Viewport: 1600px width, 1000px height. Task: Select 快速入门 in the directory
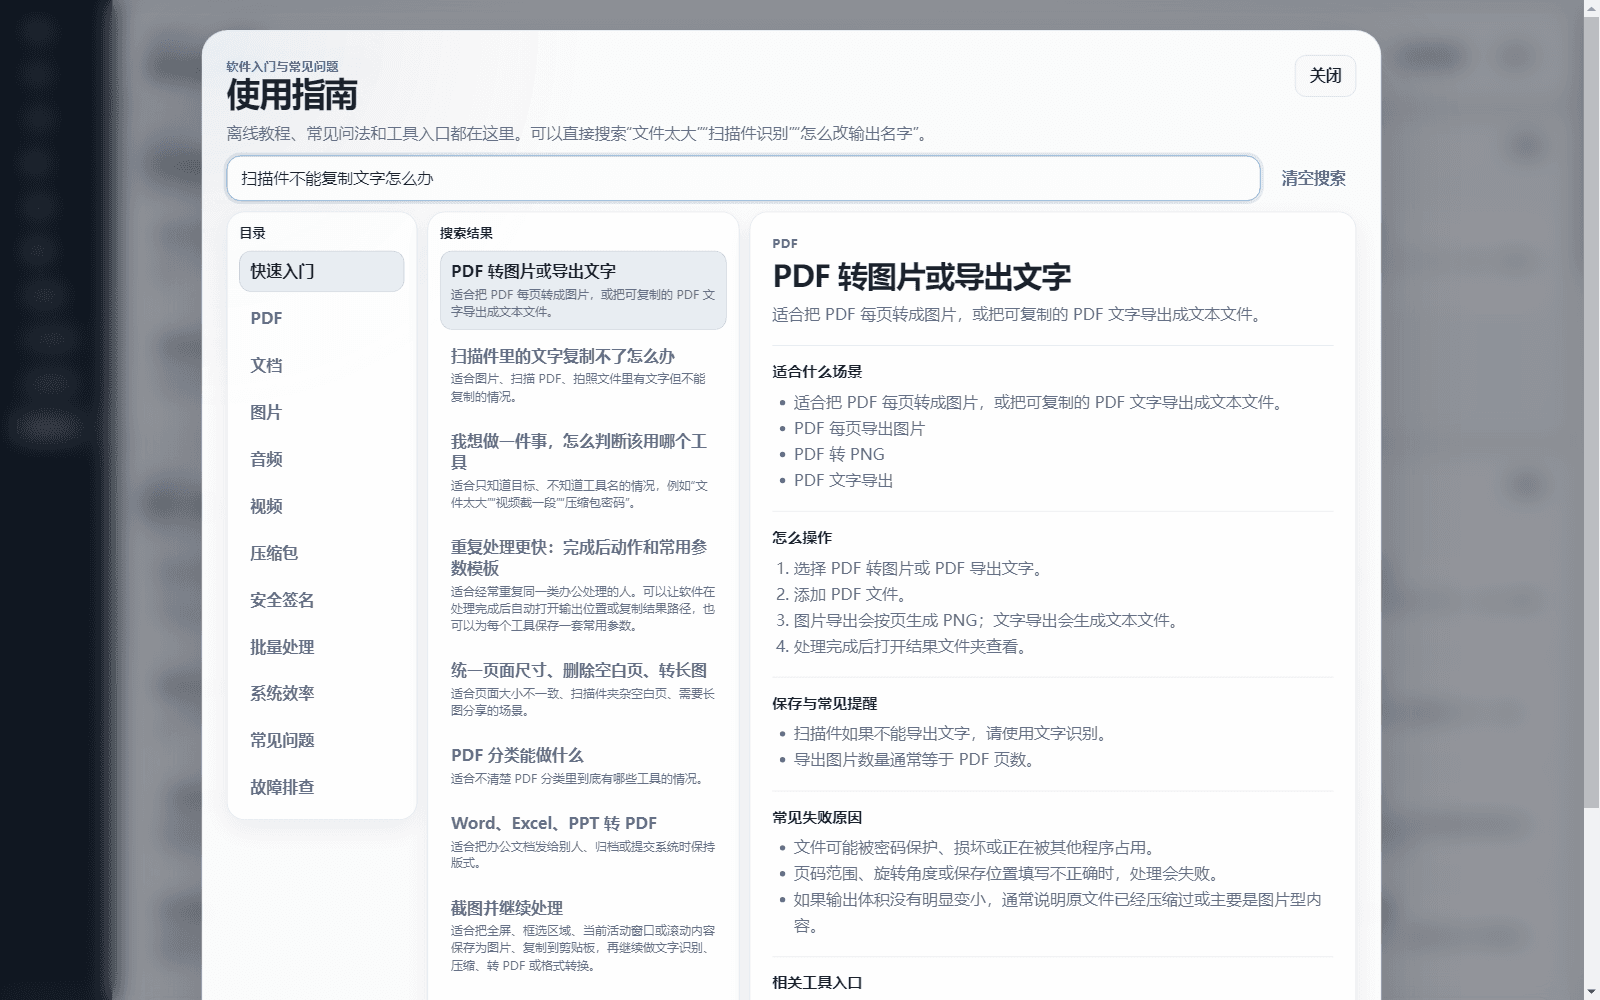click(x=321, y=271)
